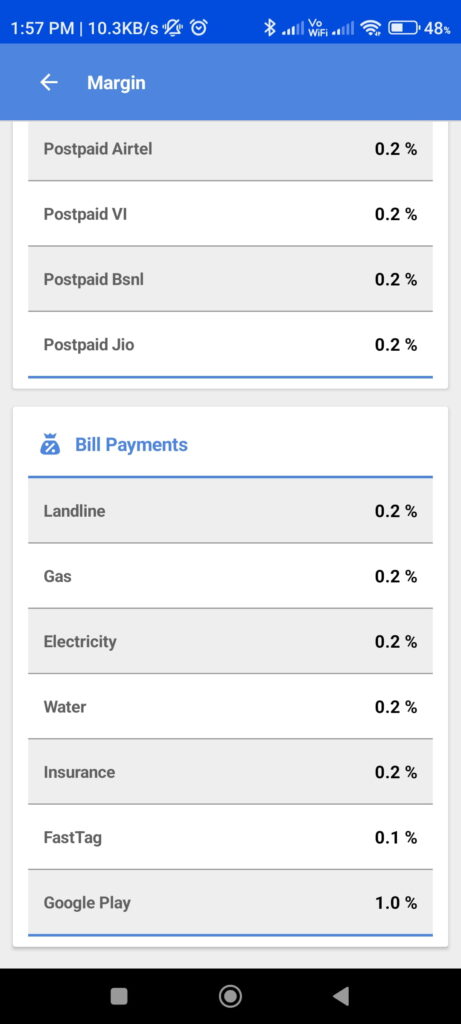The height and width of the screenshot is (1024, 461).
Task: Tap the Android back triangle button
Action: pyautogui.click(x=340, y=996)
